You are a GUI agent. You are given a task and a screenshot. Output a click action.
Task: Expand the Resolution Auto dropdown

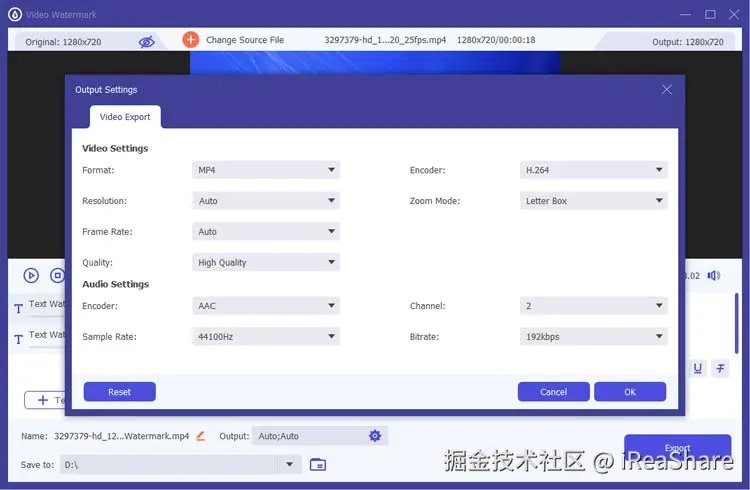266,200
